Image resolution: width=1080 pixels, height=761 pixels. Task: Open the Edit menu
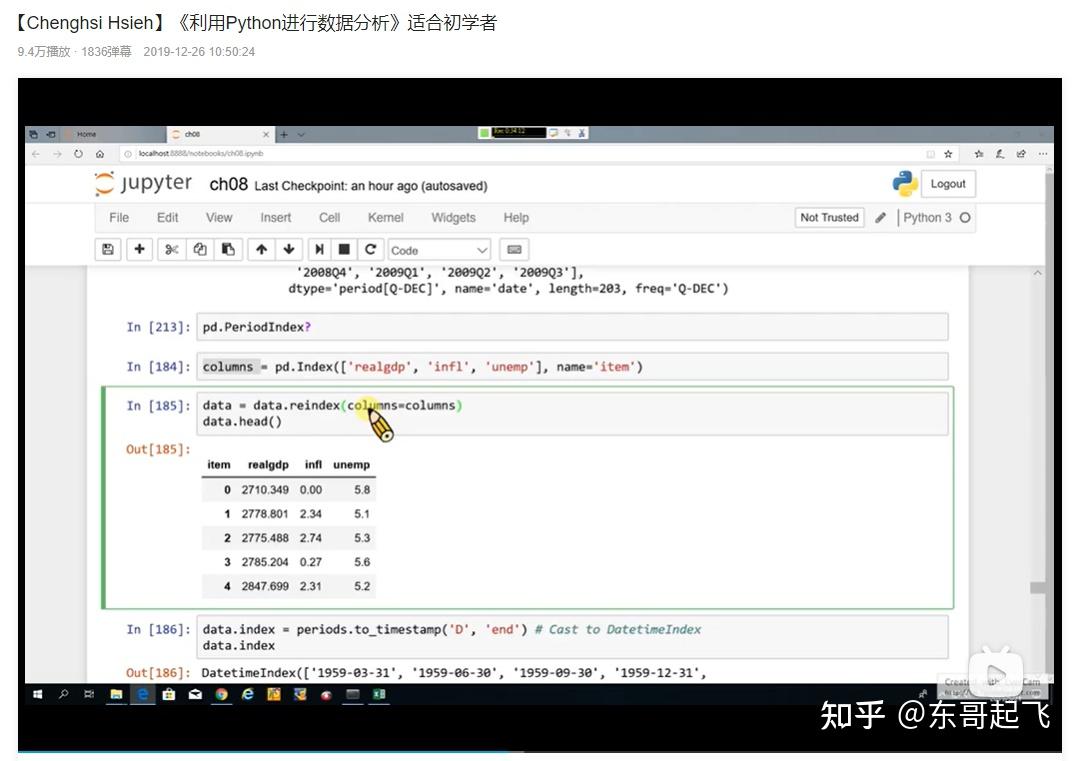tap(167, 218)
